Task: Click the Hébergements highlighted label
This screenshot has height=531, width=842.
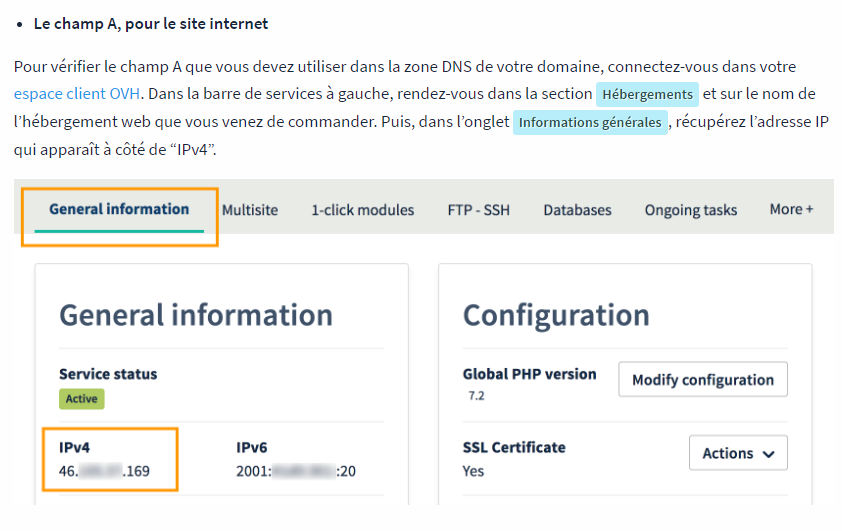Action: [647, 94]
